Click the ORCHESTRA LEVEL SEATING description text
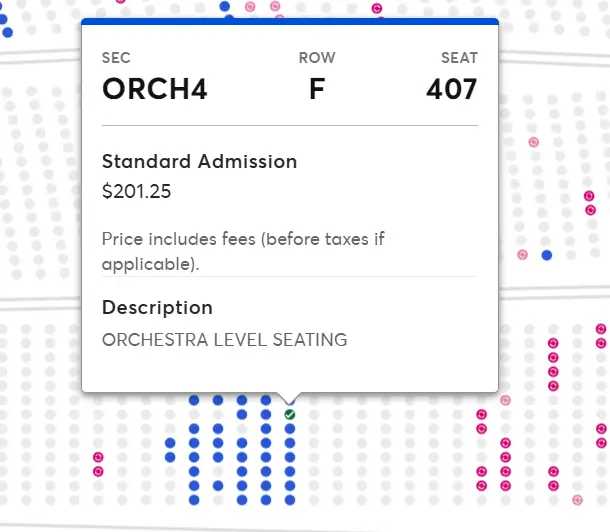The height and width of the screenshot is (532, 610). [x=224, y=340]
